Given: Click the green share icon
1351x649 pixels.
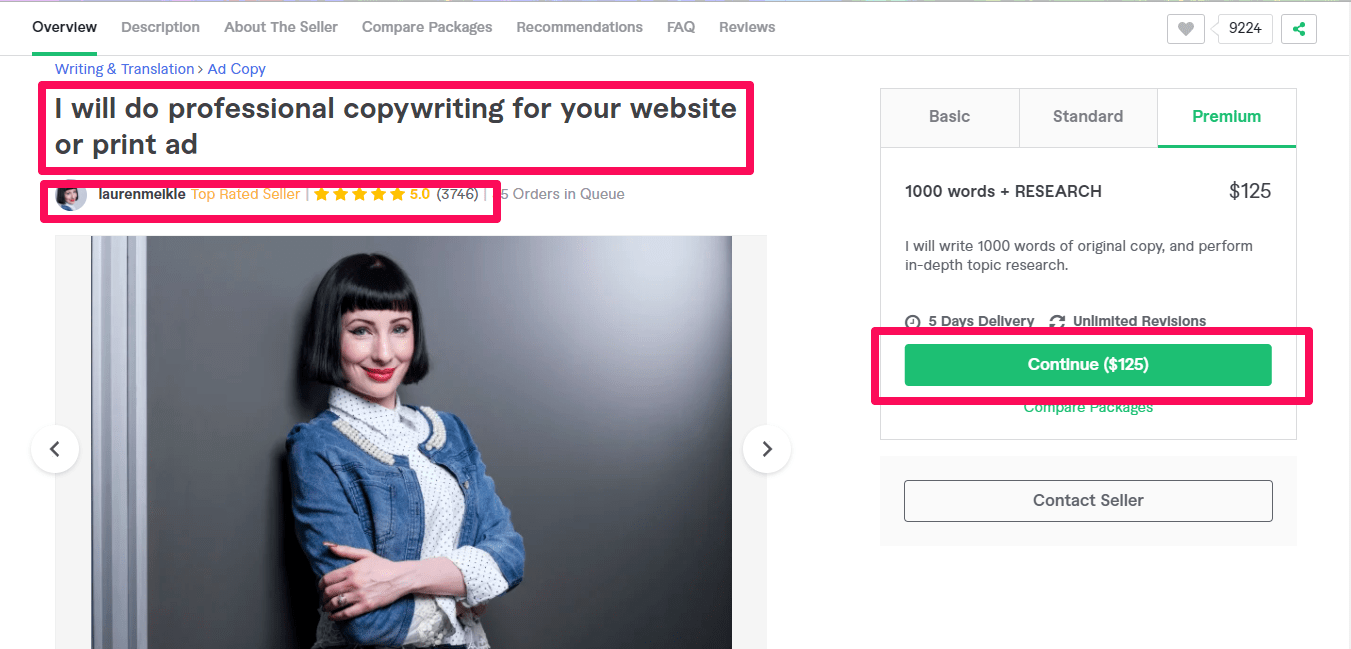Looking at the screenshot, I should point(1299,29).
